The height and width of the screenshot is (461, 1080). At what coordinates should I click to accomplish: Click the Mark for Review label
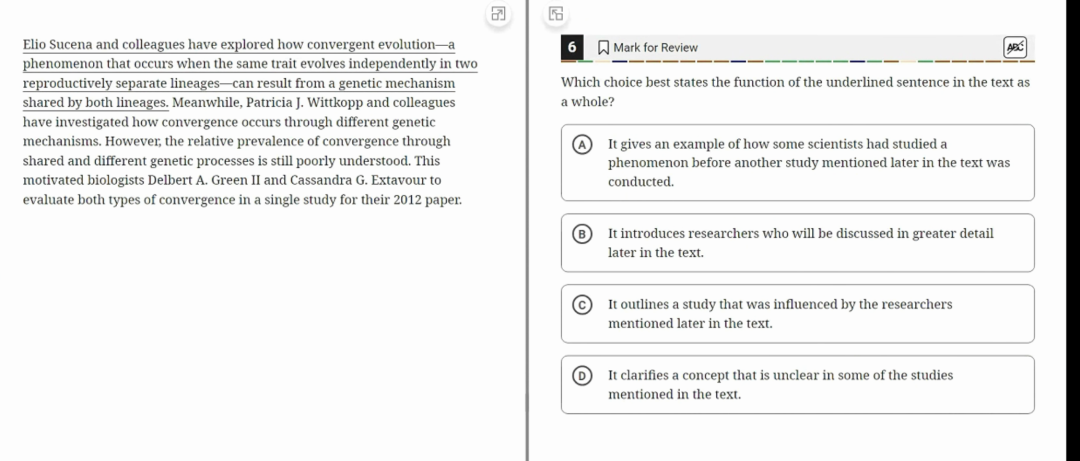point(655,48)
